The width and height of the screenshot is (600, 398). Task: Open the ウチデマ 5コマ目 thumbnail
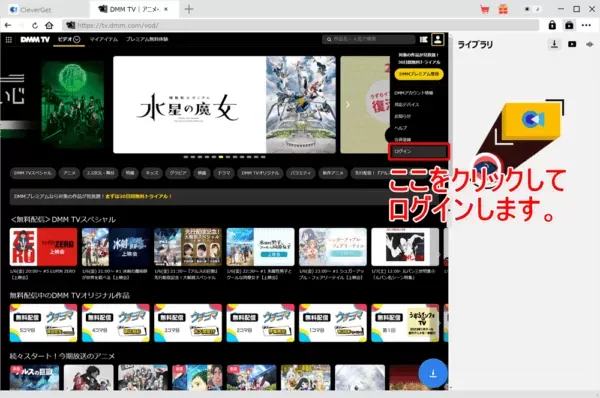click(x=43, y=323)
